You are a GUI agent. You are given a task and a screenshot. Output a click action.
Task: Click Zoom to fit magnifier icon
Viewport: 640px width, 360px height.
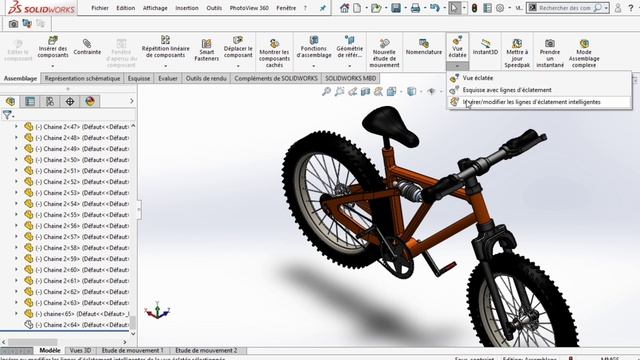click(327, 91)
